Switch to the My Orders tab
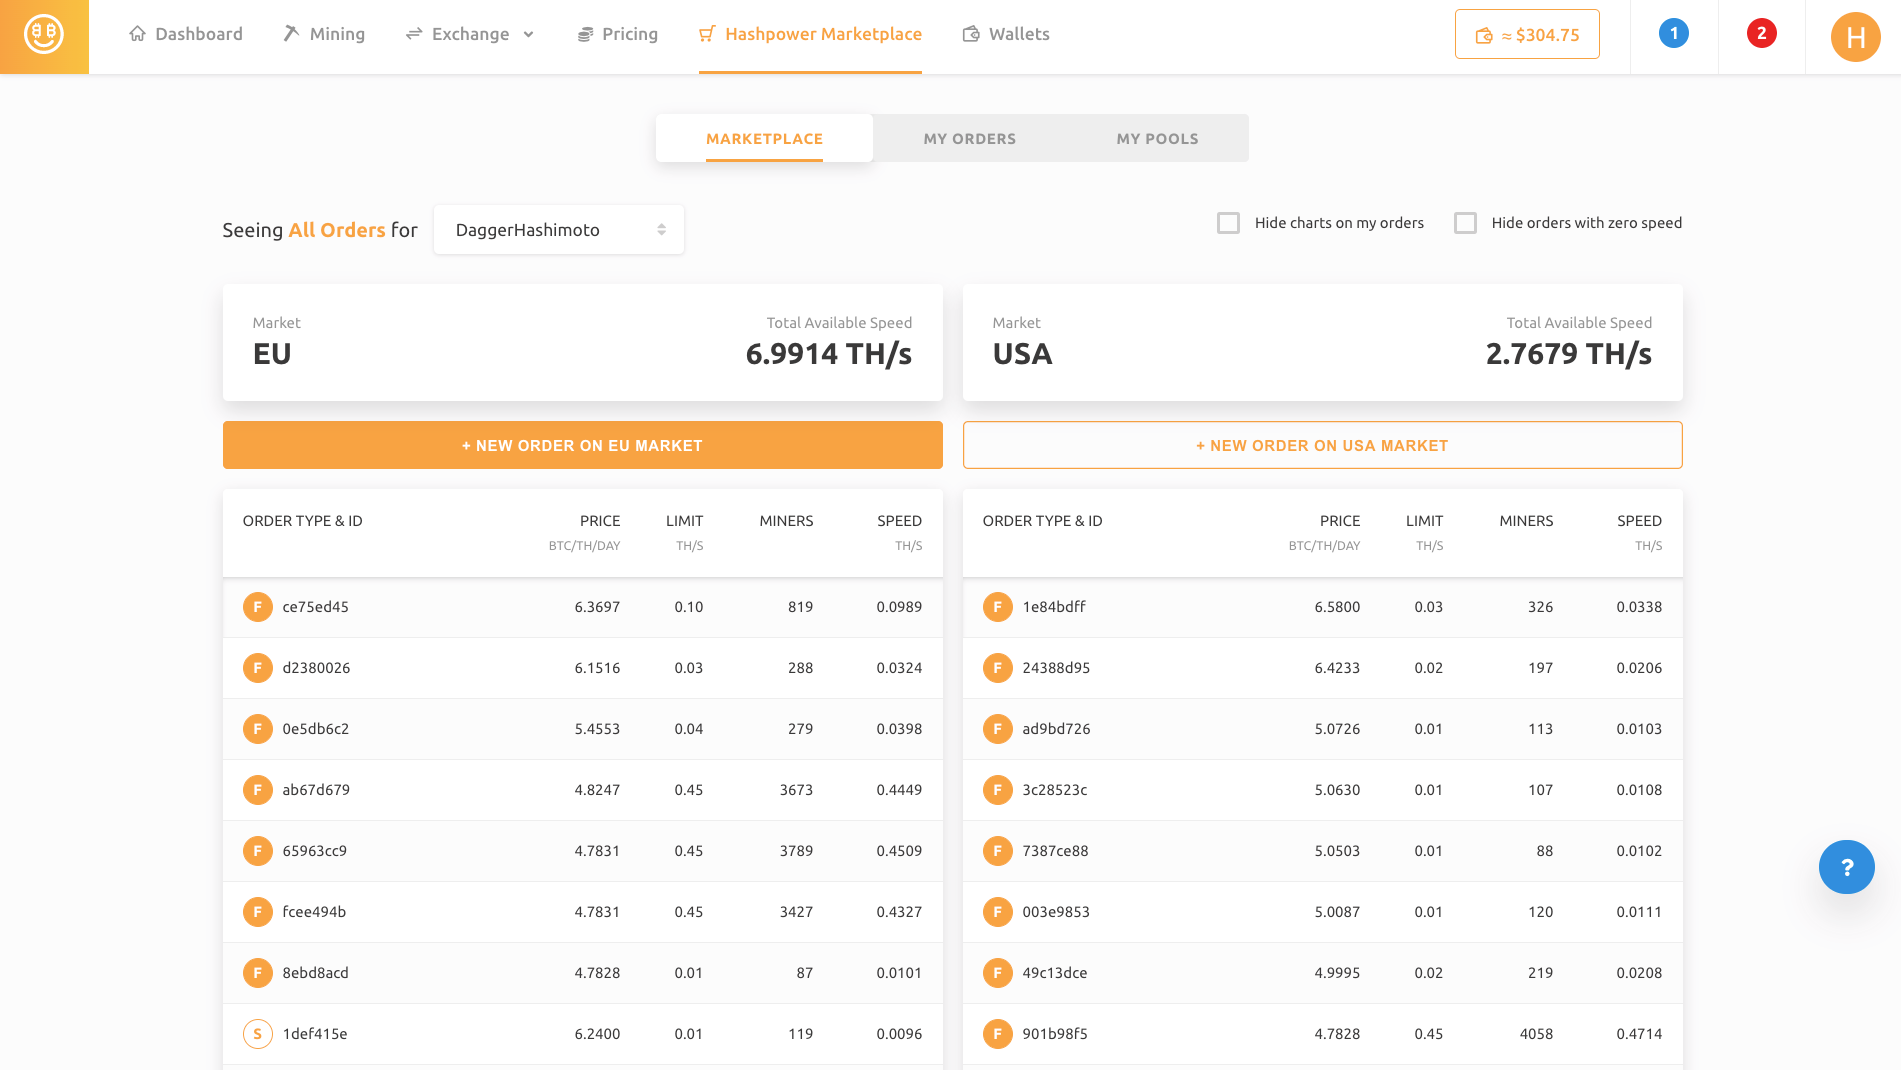The image size is (1901, 1070). (x=970, y=138)
